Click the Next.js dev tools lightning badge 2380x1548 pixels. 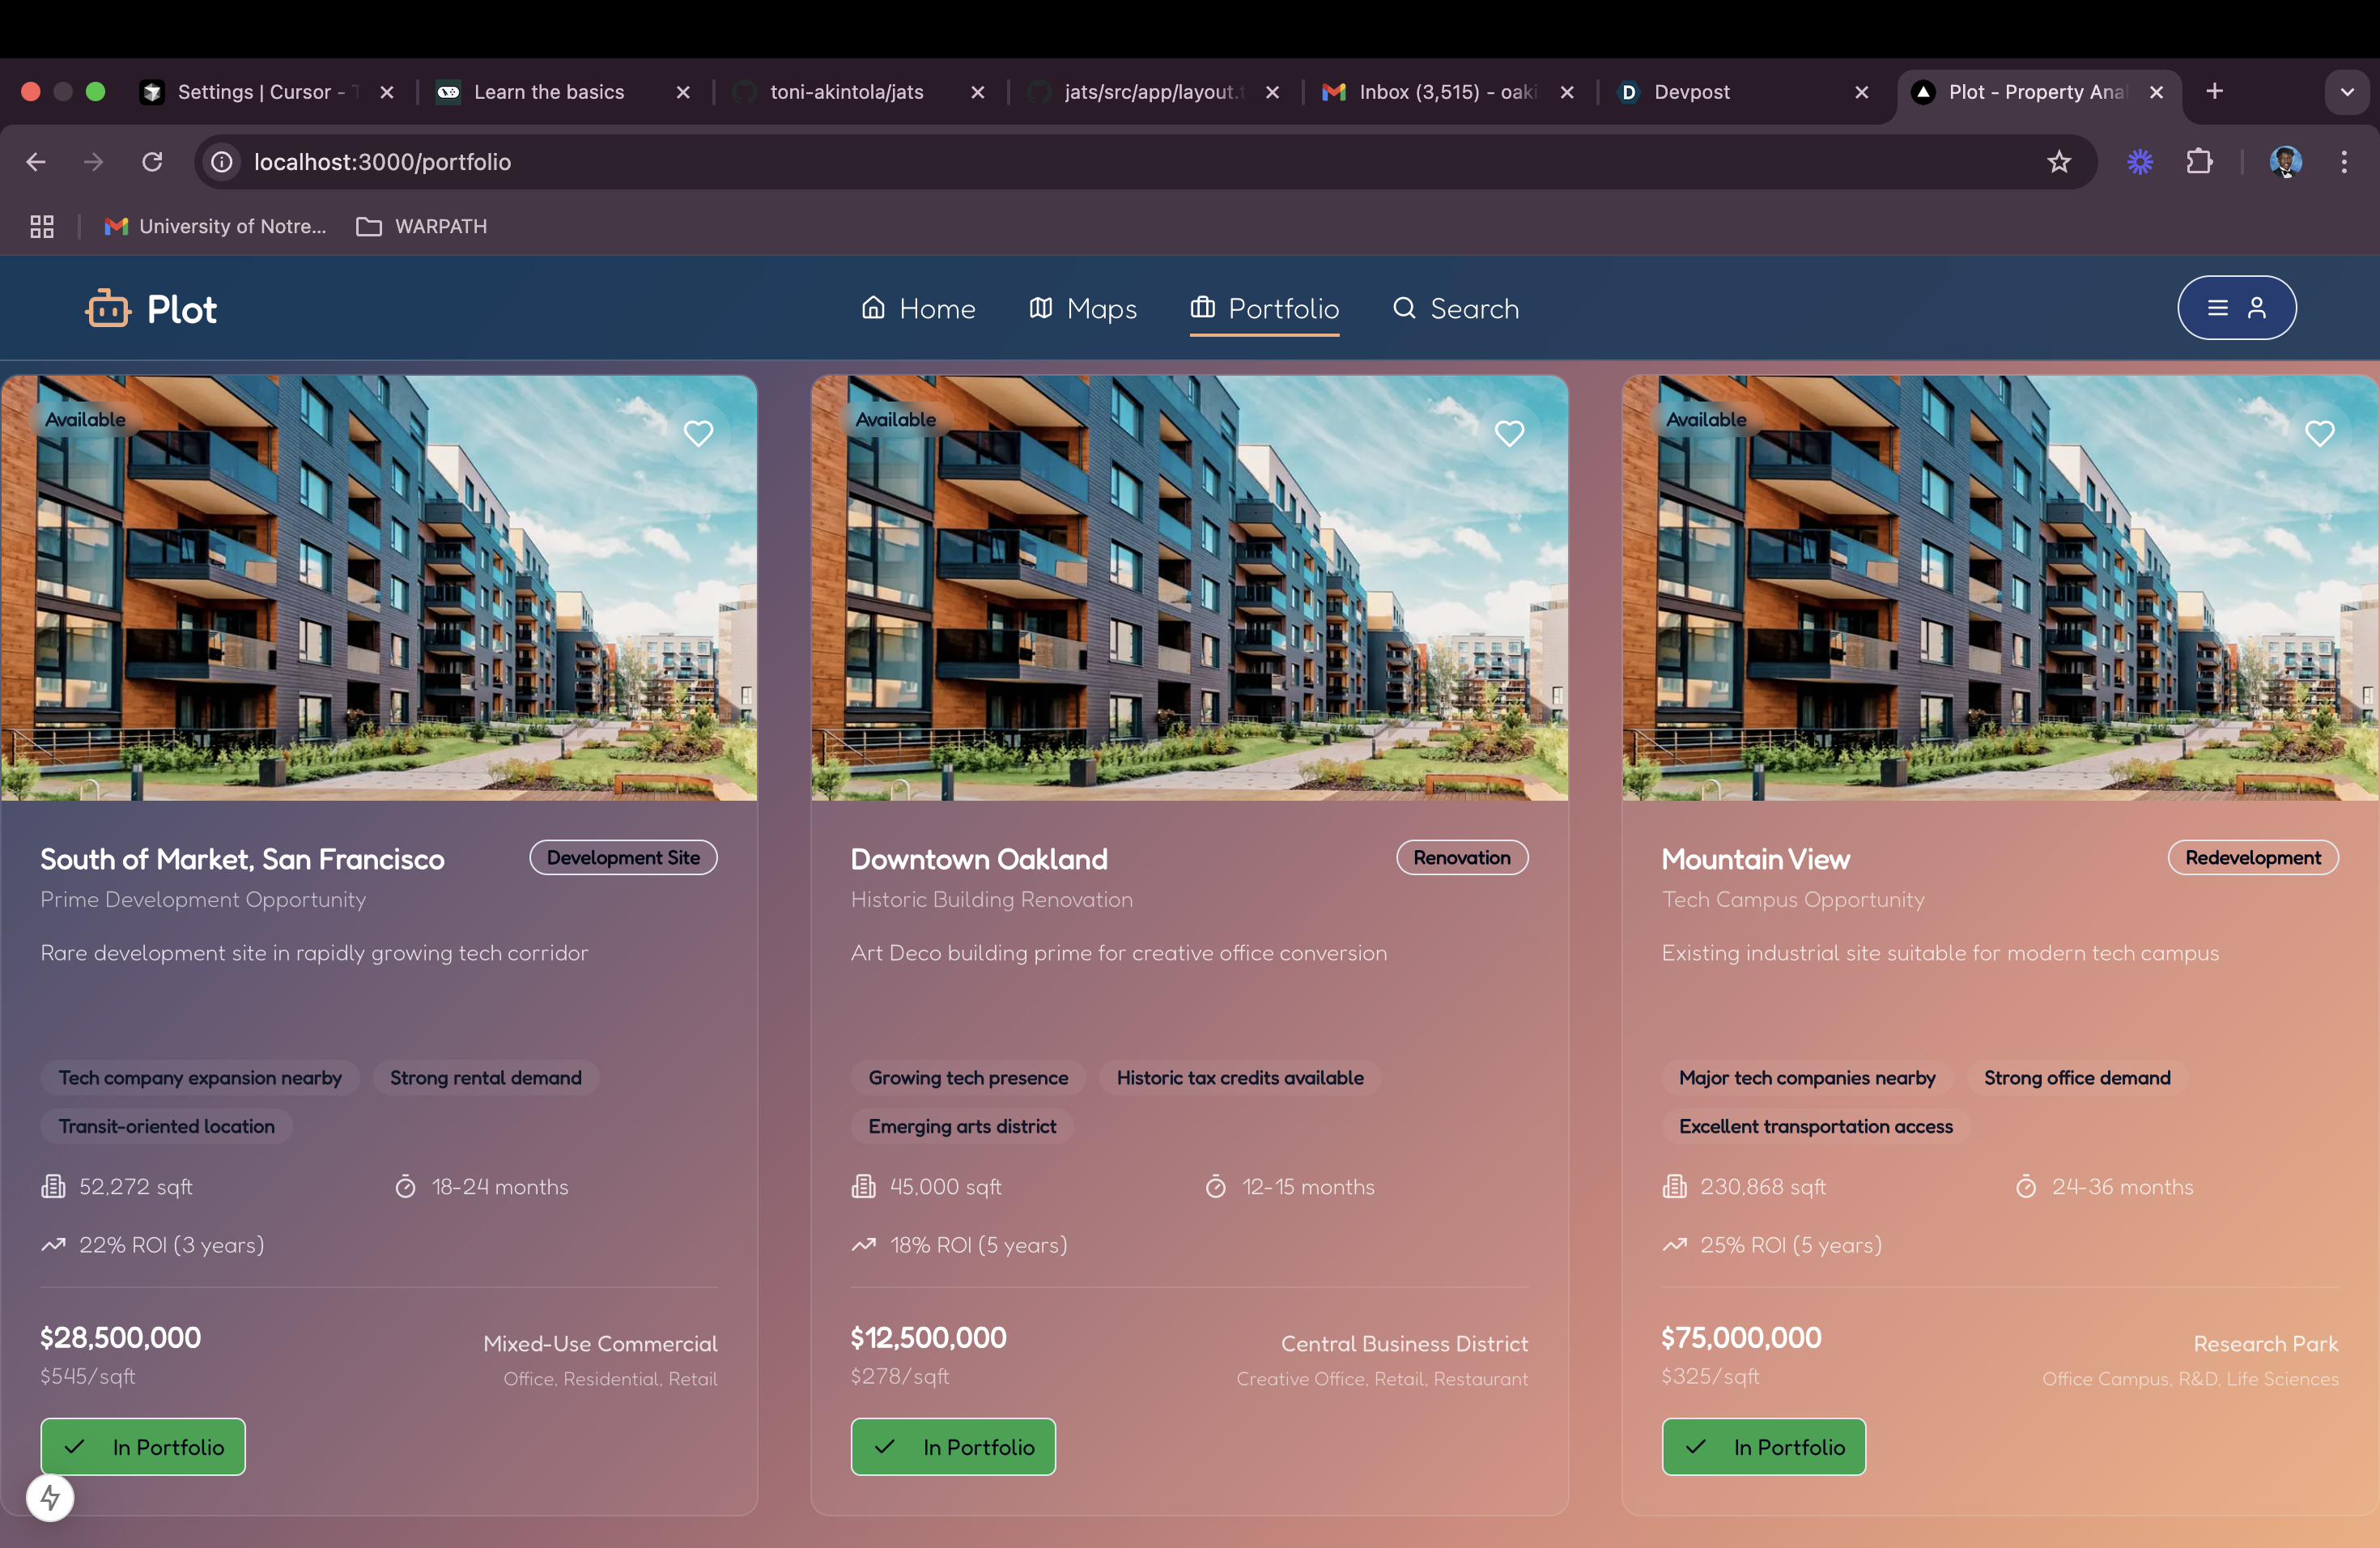[x=50, y=1497]
